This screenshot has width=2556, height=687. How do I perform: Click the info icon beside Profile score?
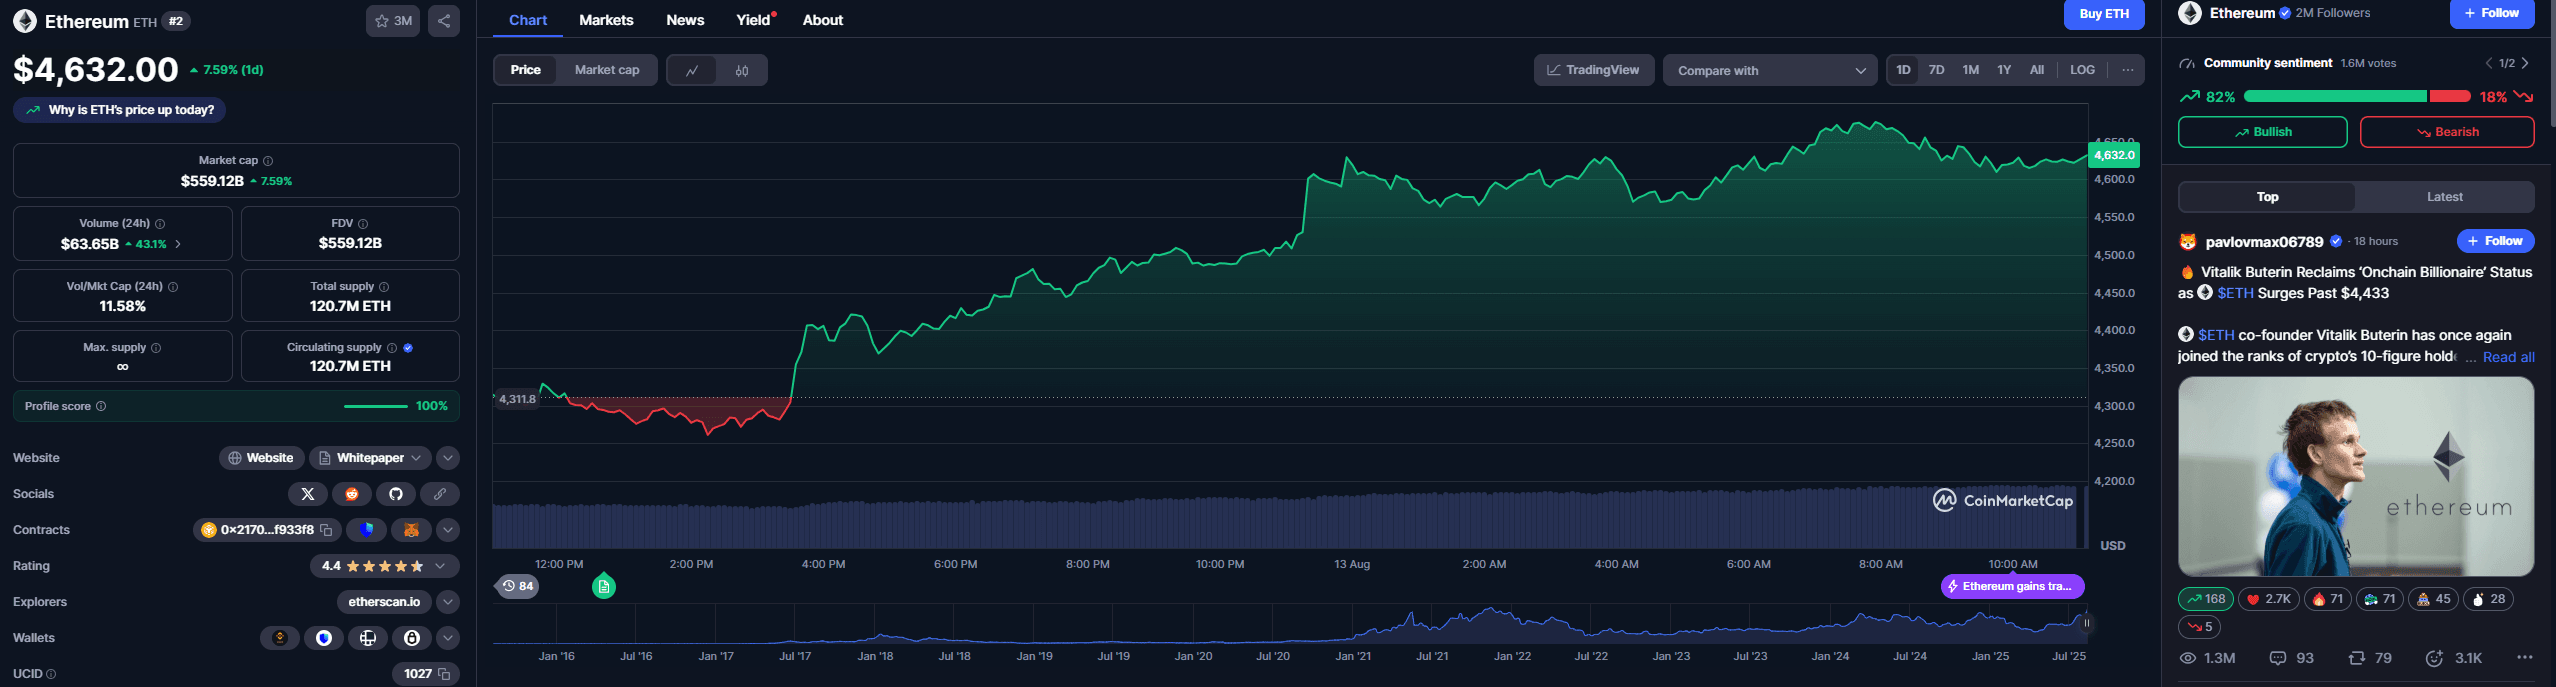point(101,406)
